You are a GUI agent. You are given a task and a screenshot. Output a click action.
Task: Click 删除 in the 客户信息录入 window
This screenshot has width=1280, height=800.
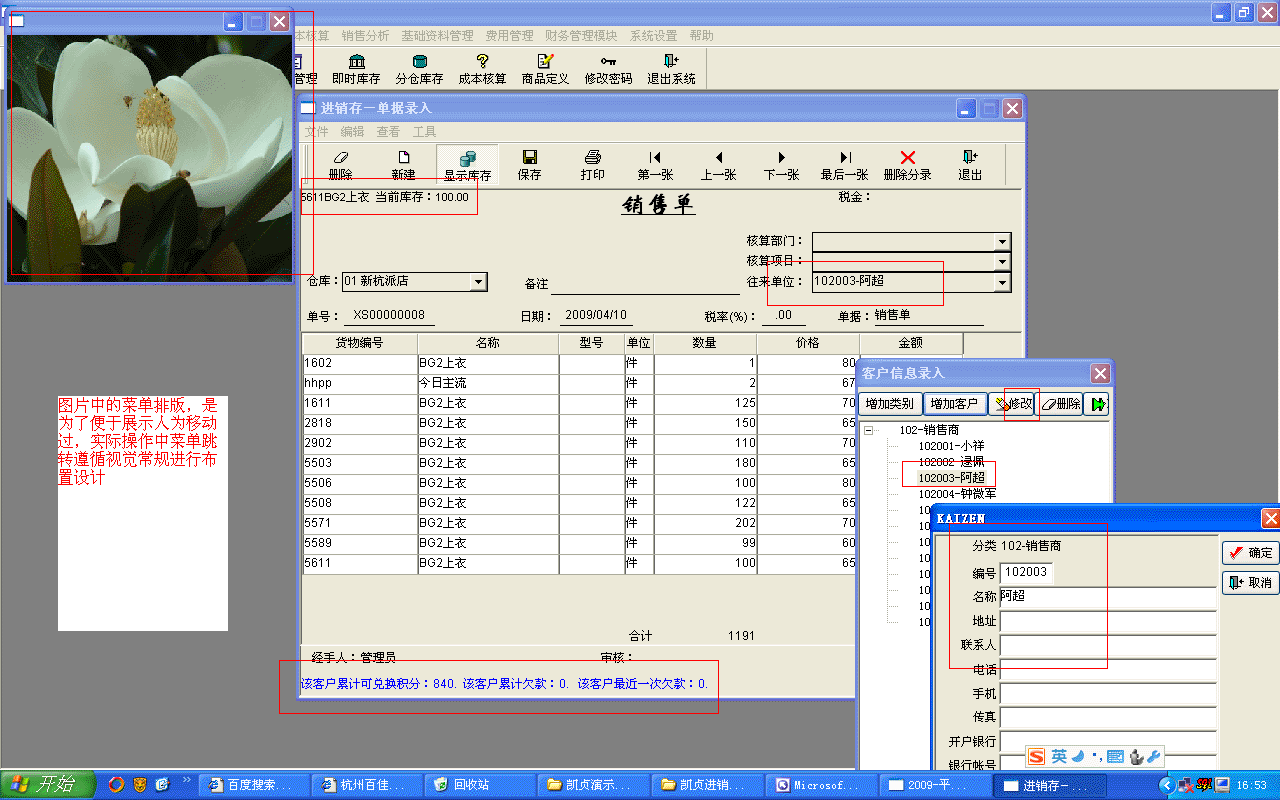coord(1061,404)
